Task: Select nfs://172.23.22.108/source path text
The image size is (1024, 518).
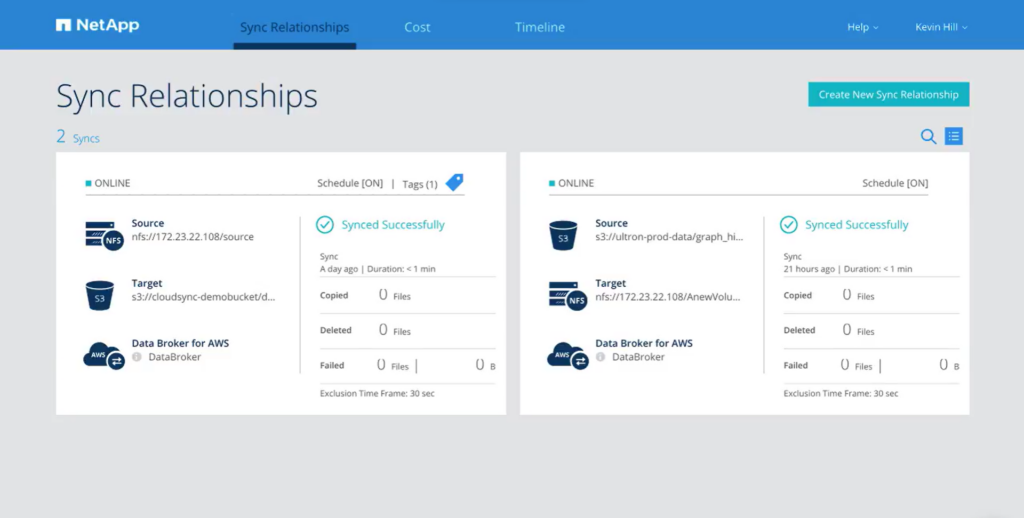Action: [193, 237]
